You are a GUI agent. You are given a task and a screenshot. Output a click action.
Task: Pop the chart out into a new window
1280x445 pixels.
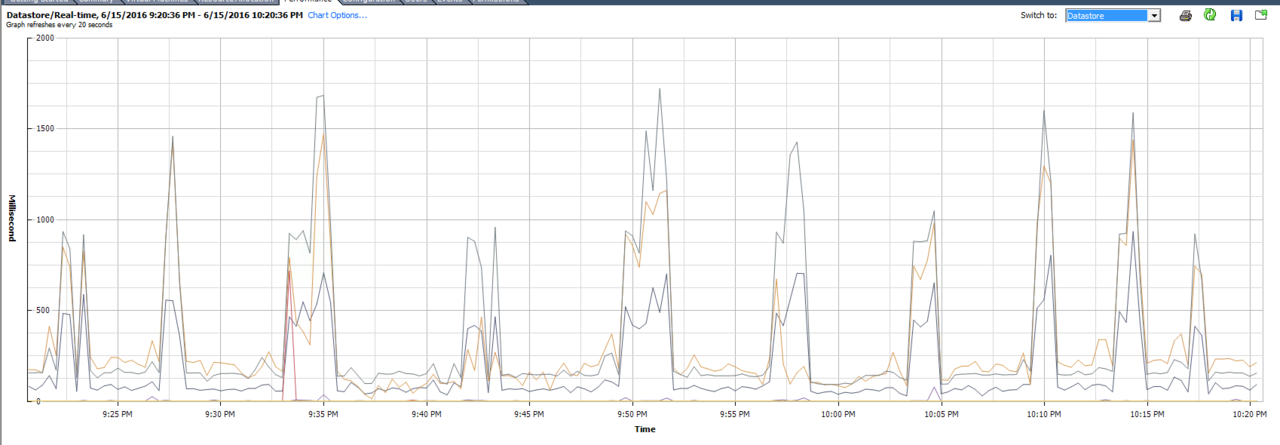pyautogui.click(x=1261, y=15)
